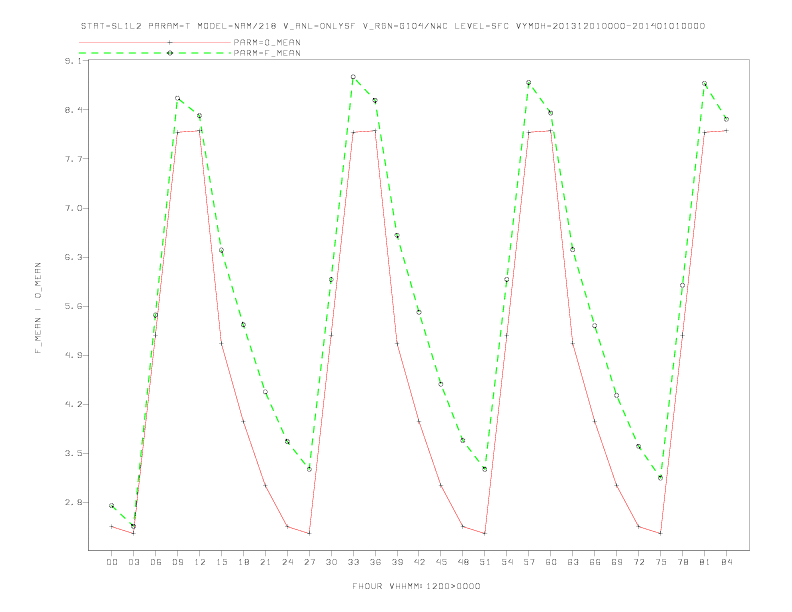Image resolution: width=792 pixels, height=612 pixels.
Task: Click the 48 forecast hour tick label
Action: [463, 562]
